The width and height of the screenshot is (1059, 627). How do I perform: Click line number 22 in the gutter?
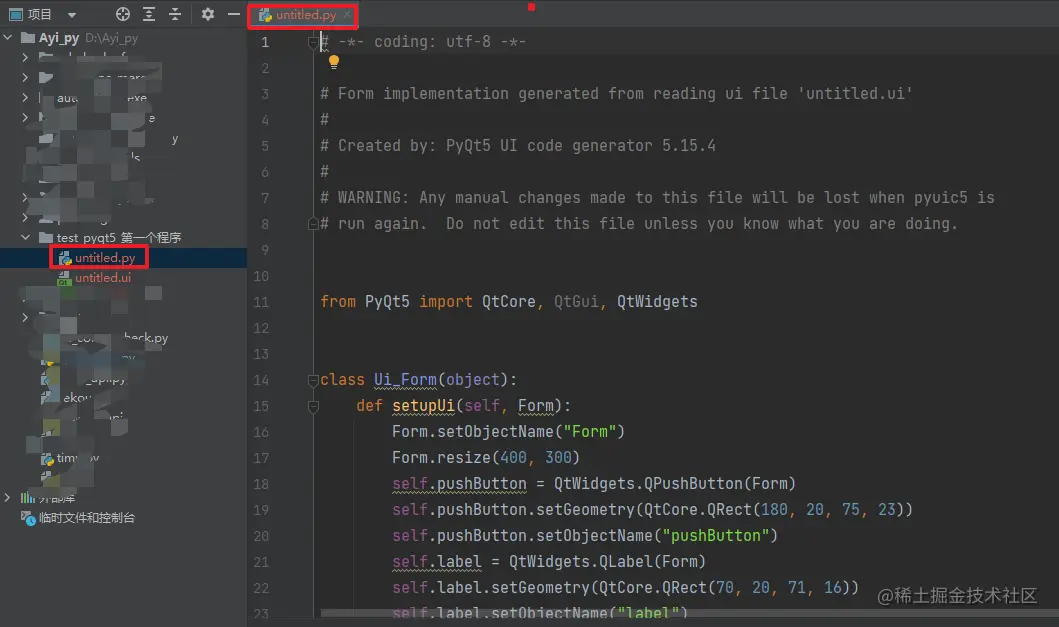[261, 588]
